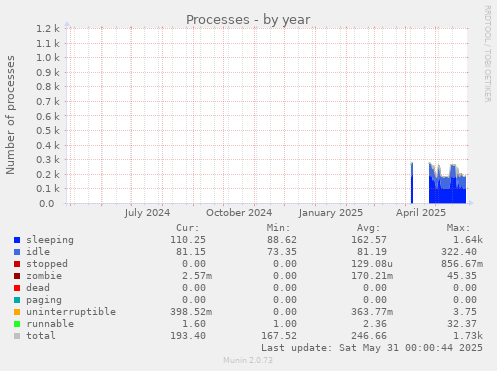Viewport: 497px width, 371px height.
Task: Click the dead legend color swatch
Action: pyautogui.click(x=17, y=288)
